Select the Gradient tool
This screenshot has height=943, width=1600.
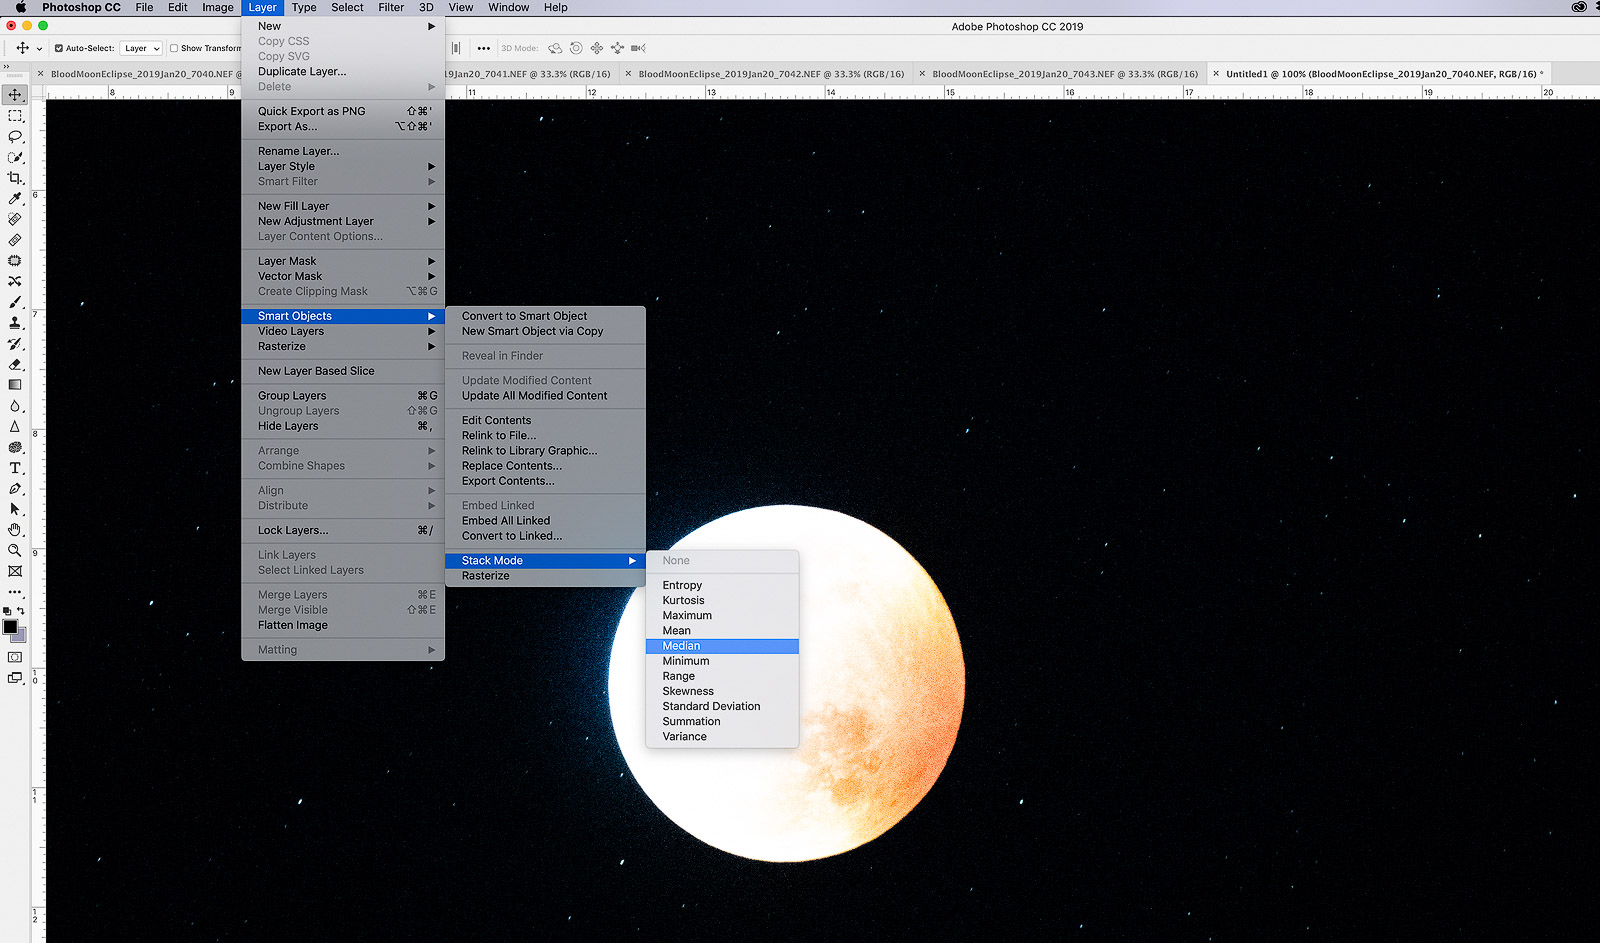(x=15, y=383)
